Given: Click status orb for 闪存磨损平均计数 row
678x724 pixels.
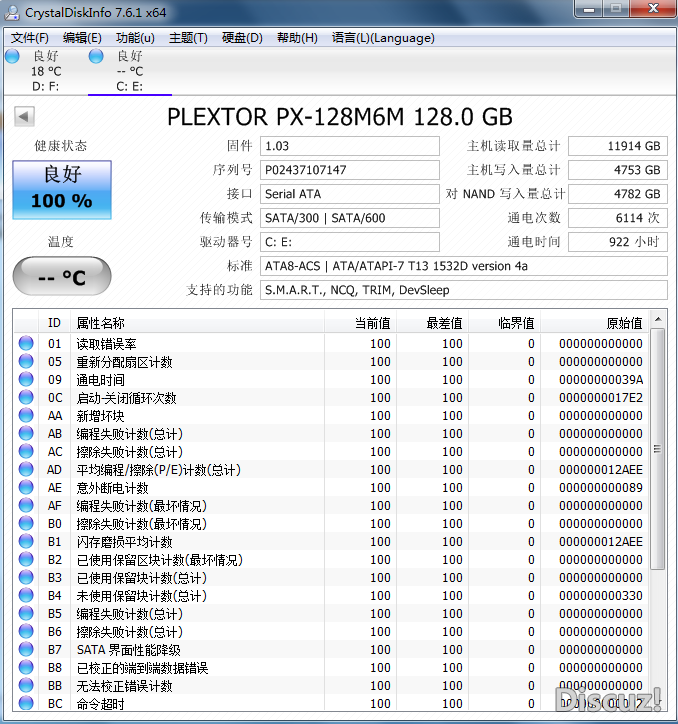Looking at the screenshot, I should [26, 542].
